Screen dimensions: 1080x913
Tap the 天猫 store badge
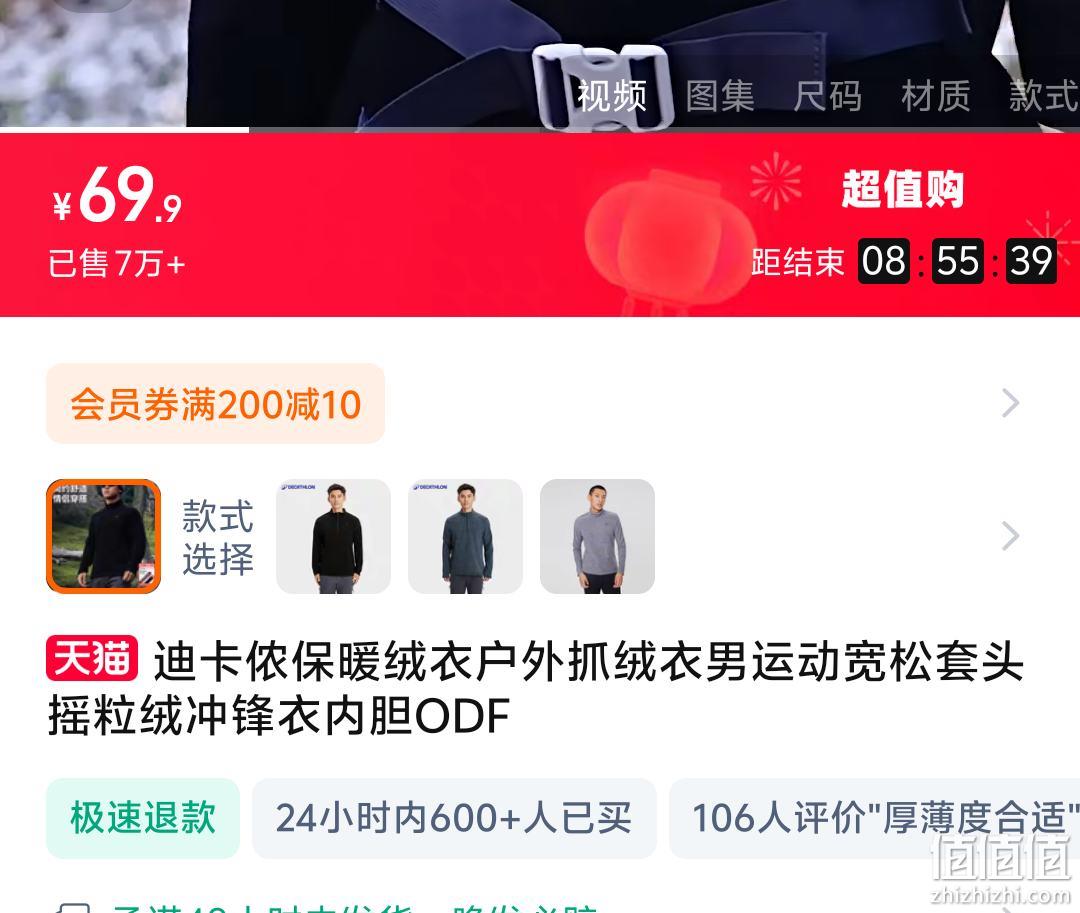(92, 659)
